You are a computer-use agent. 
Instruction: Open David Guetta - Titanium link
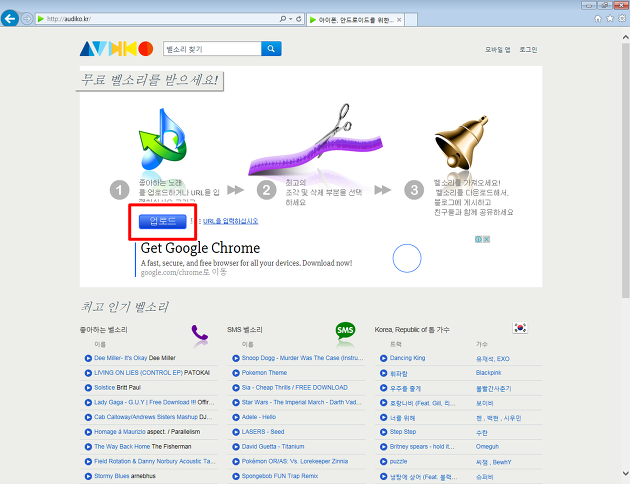pyautogui.click(x=273, y=447)
